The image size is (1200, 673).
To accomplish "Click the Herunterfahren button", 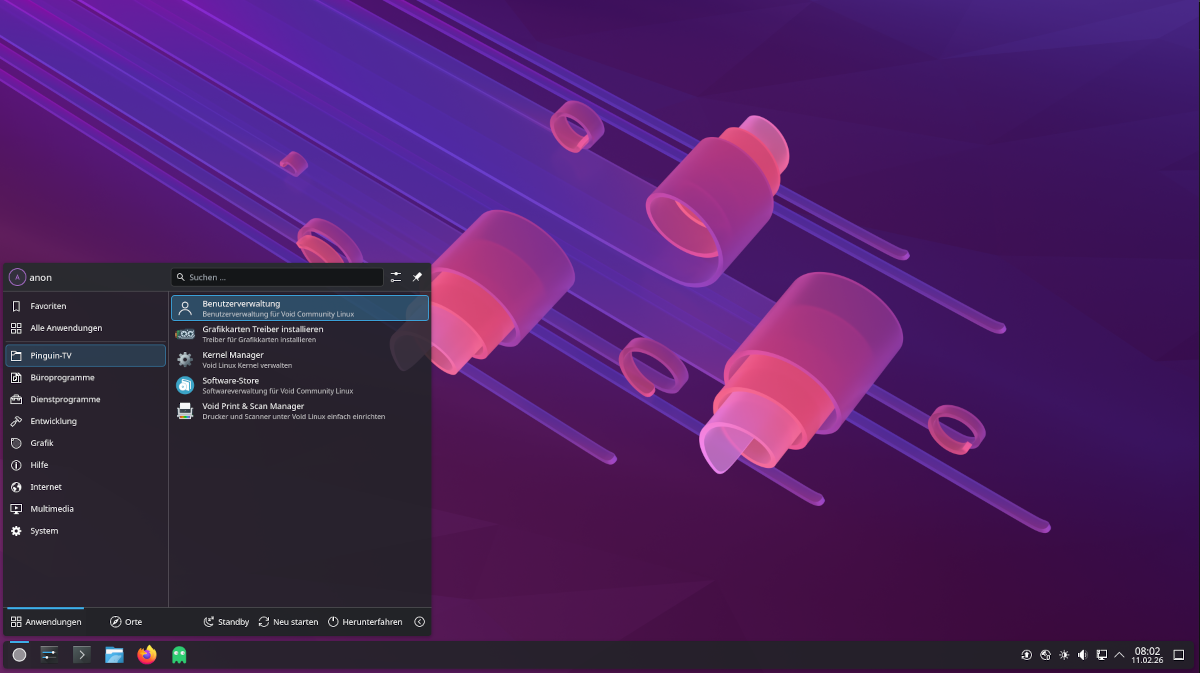I will tap(365, 622).
